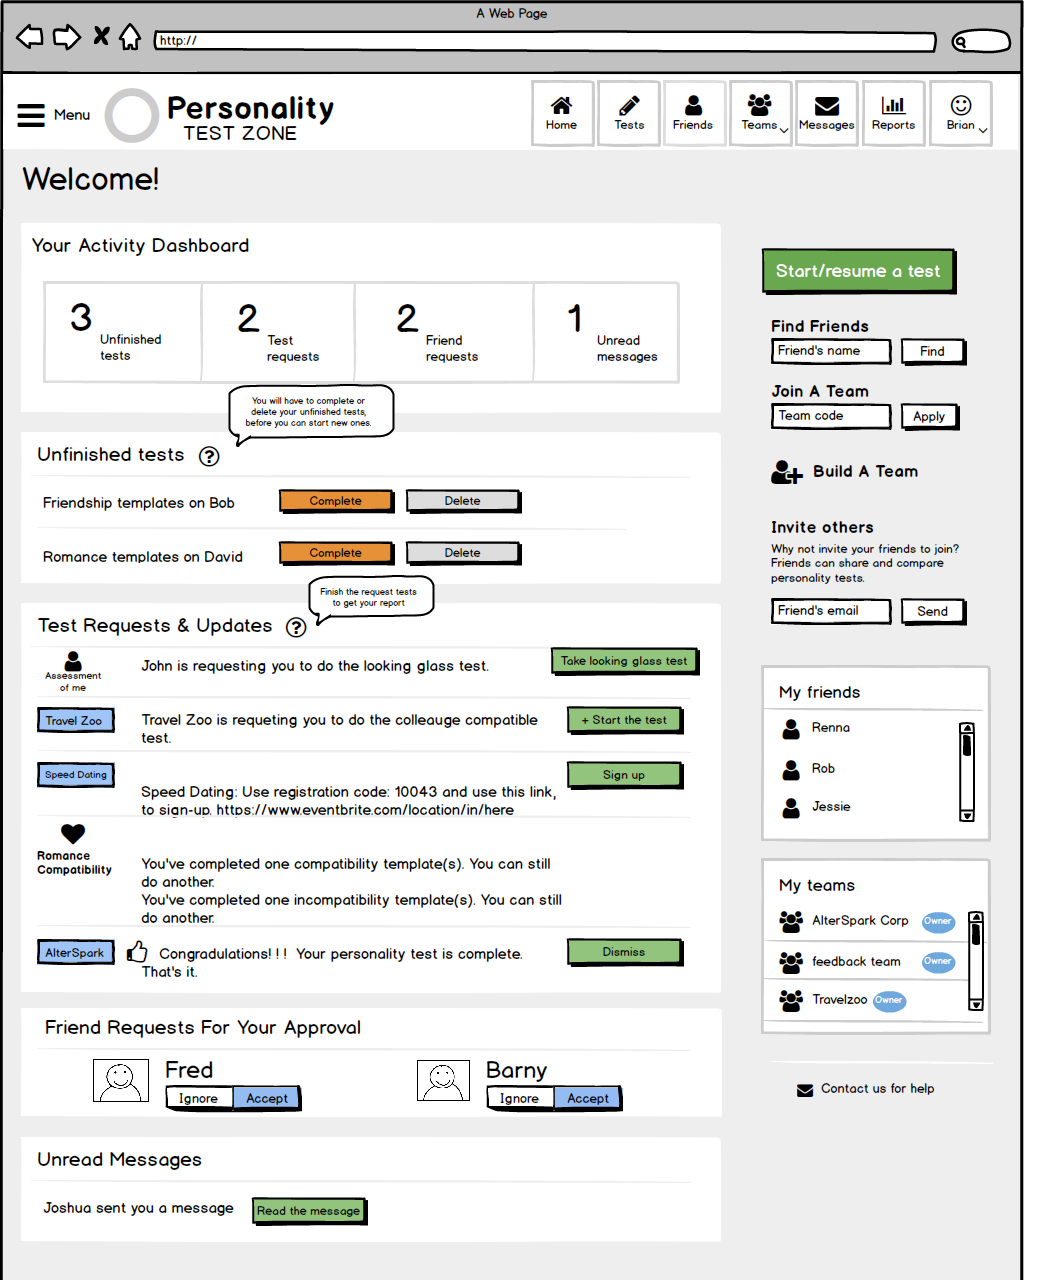Click the Friend's email input field

[x=830, y=611]
